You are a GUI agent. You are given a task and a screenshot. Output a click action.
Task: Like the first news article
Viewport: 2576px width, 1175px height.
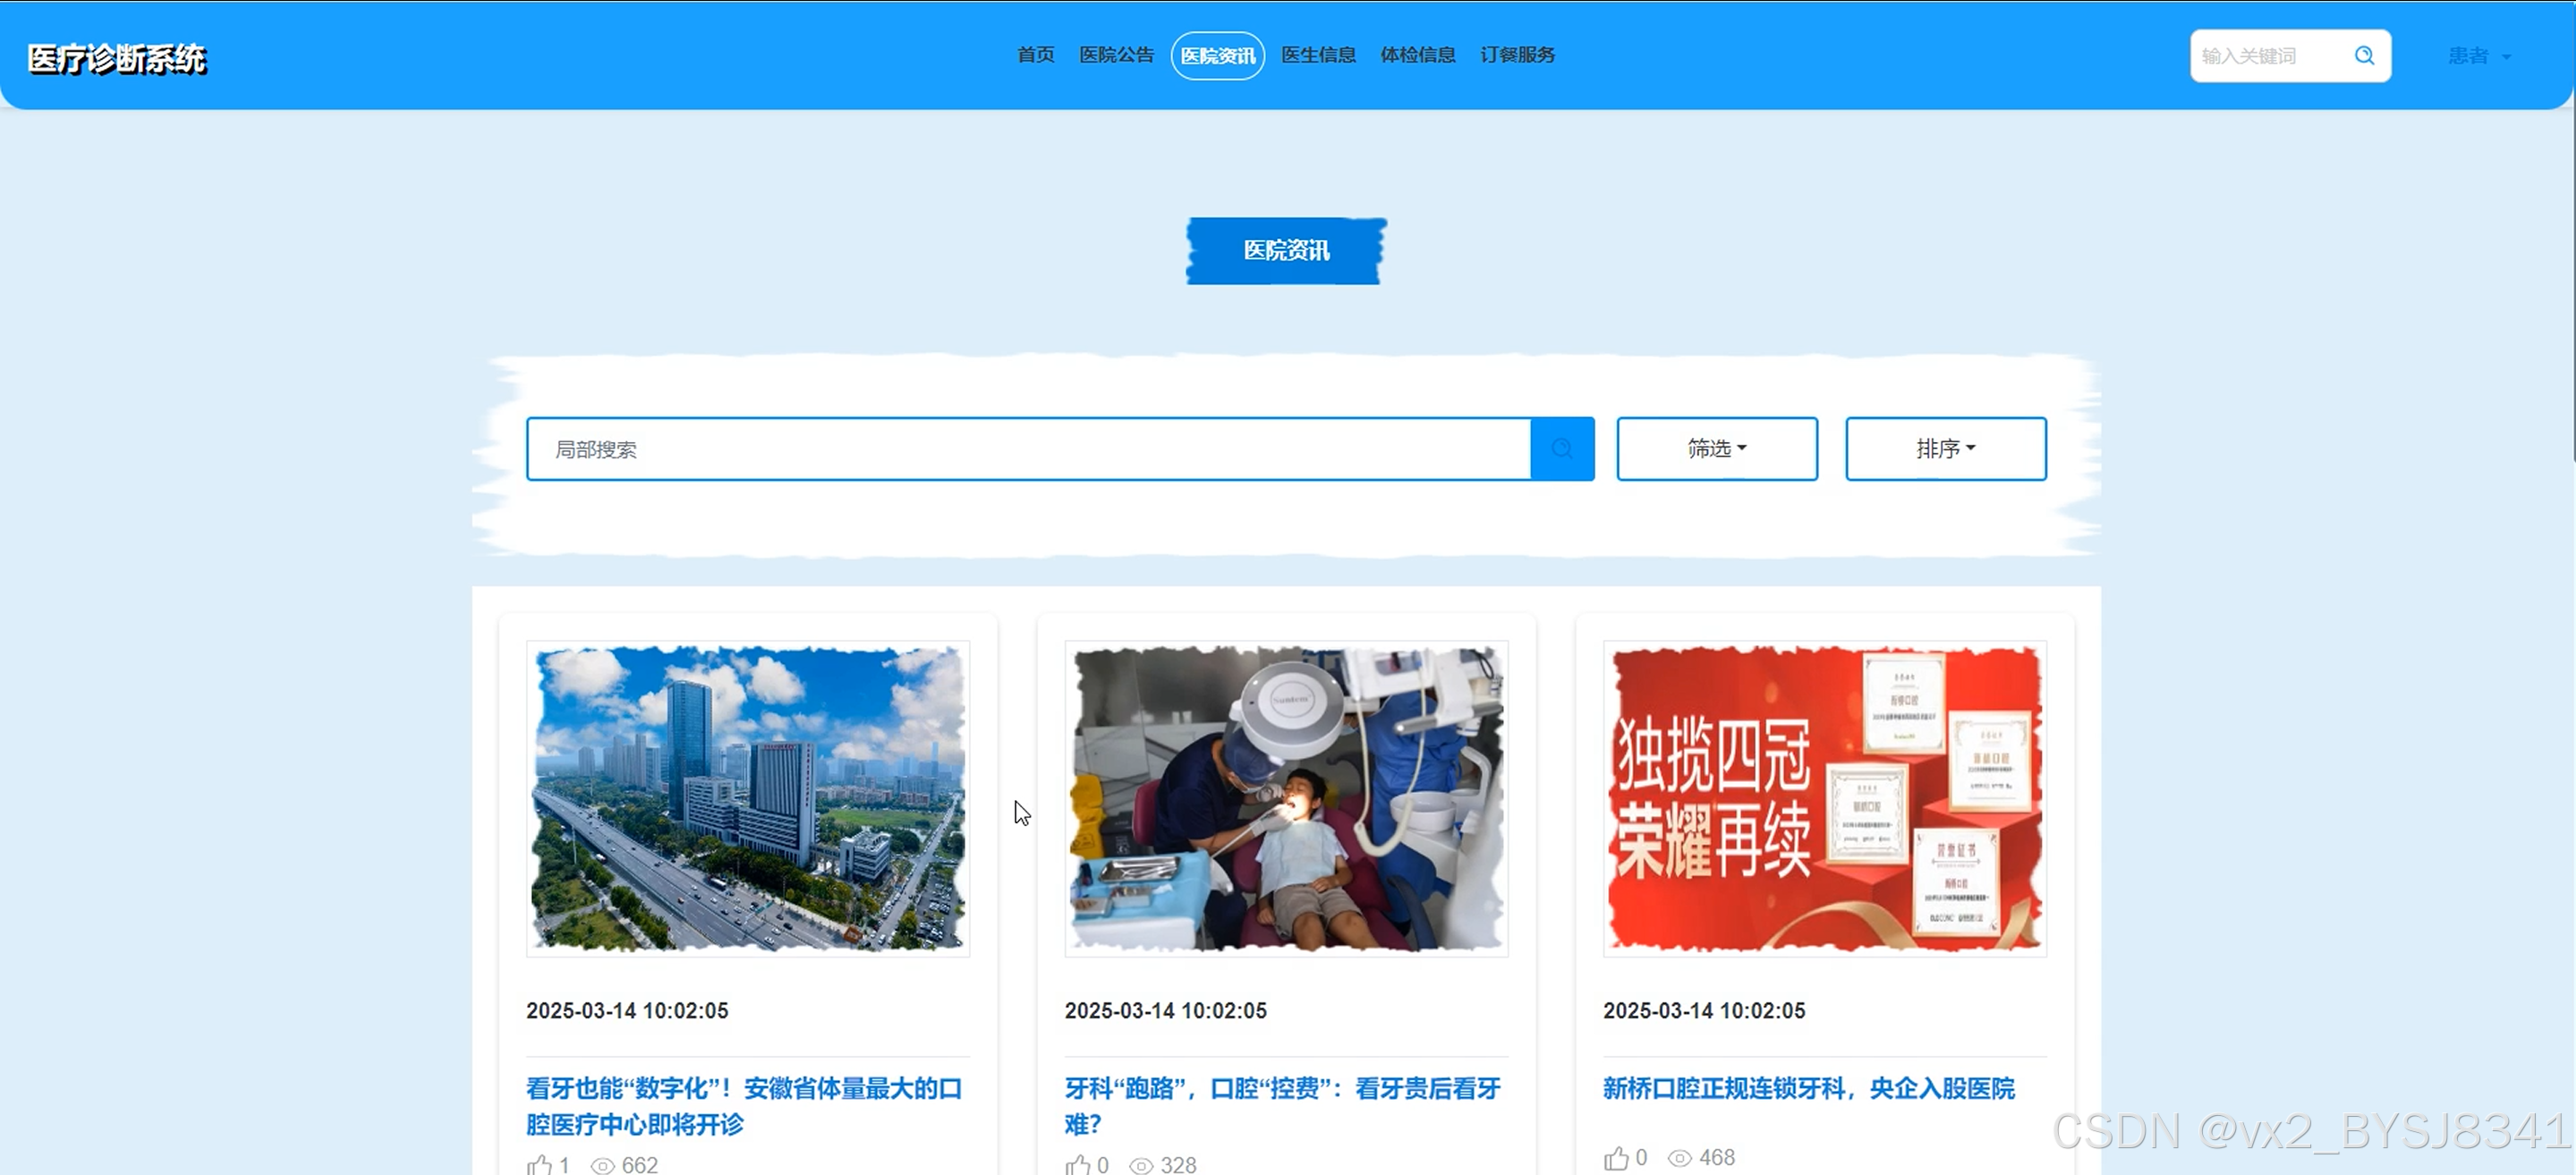pos(540,1164)
